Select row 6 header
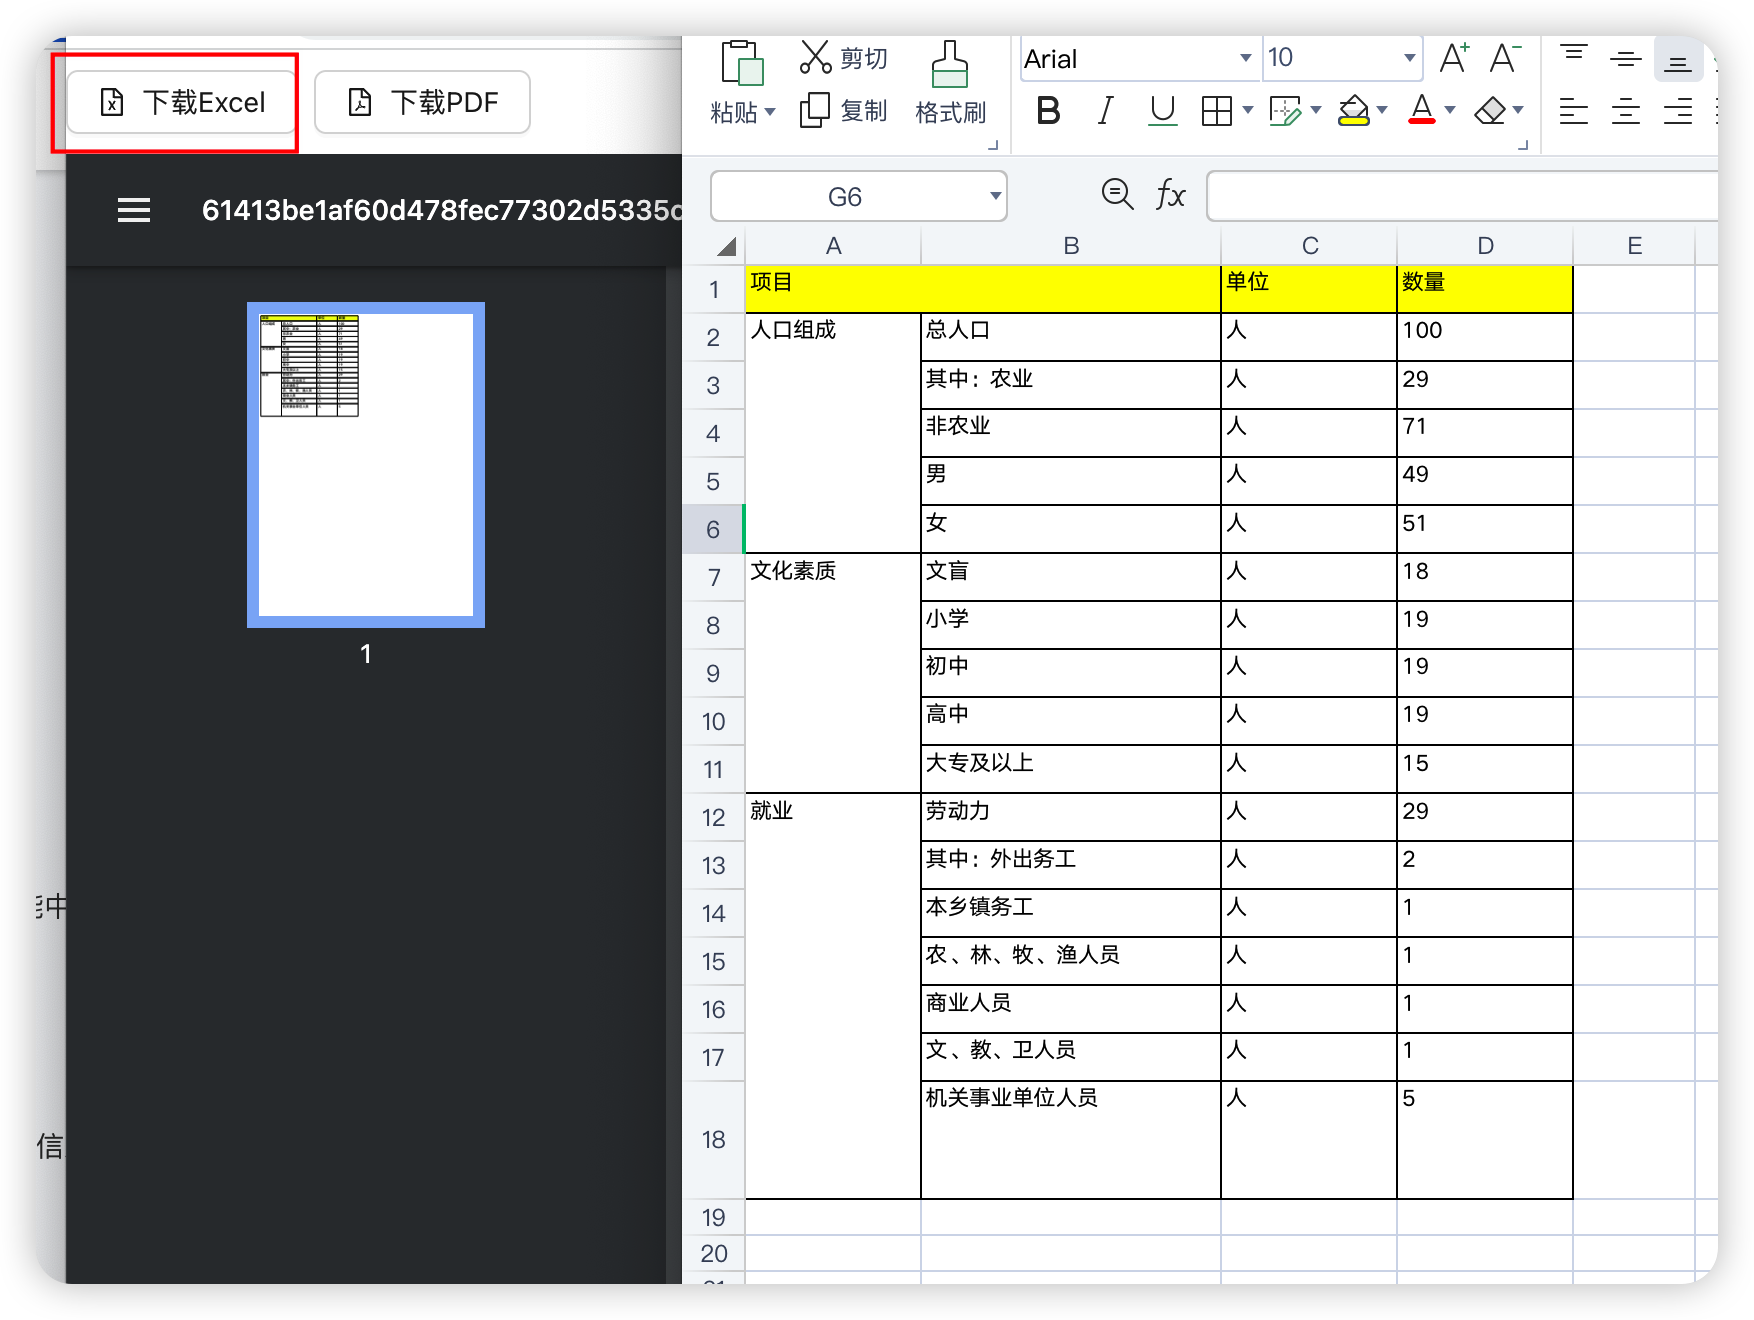The image size is (1754, 1320). [713, 529]
